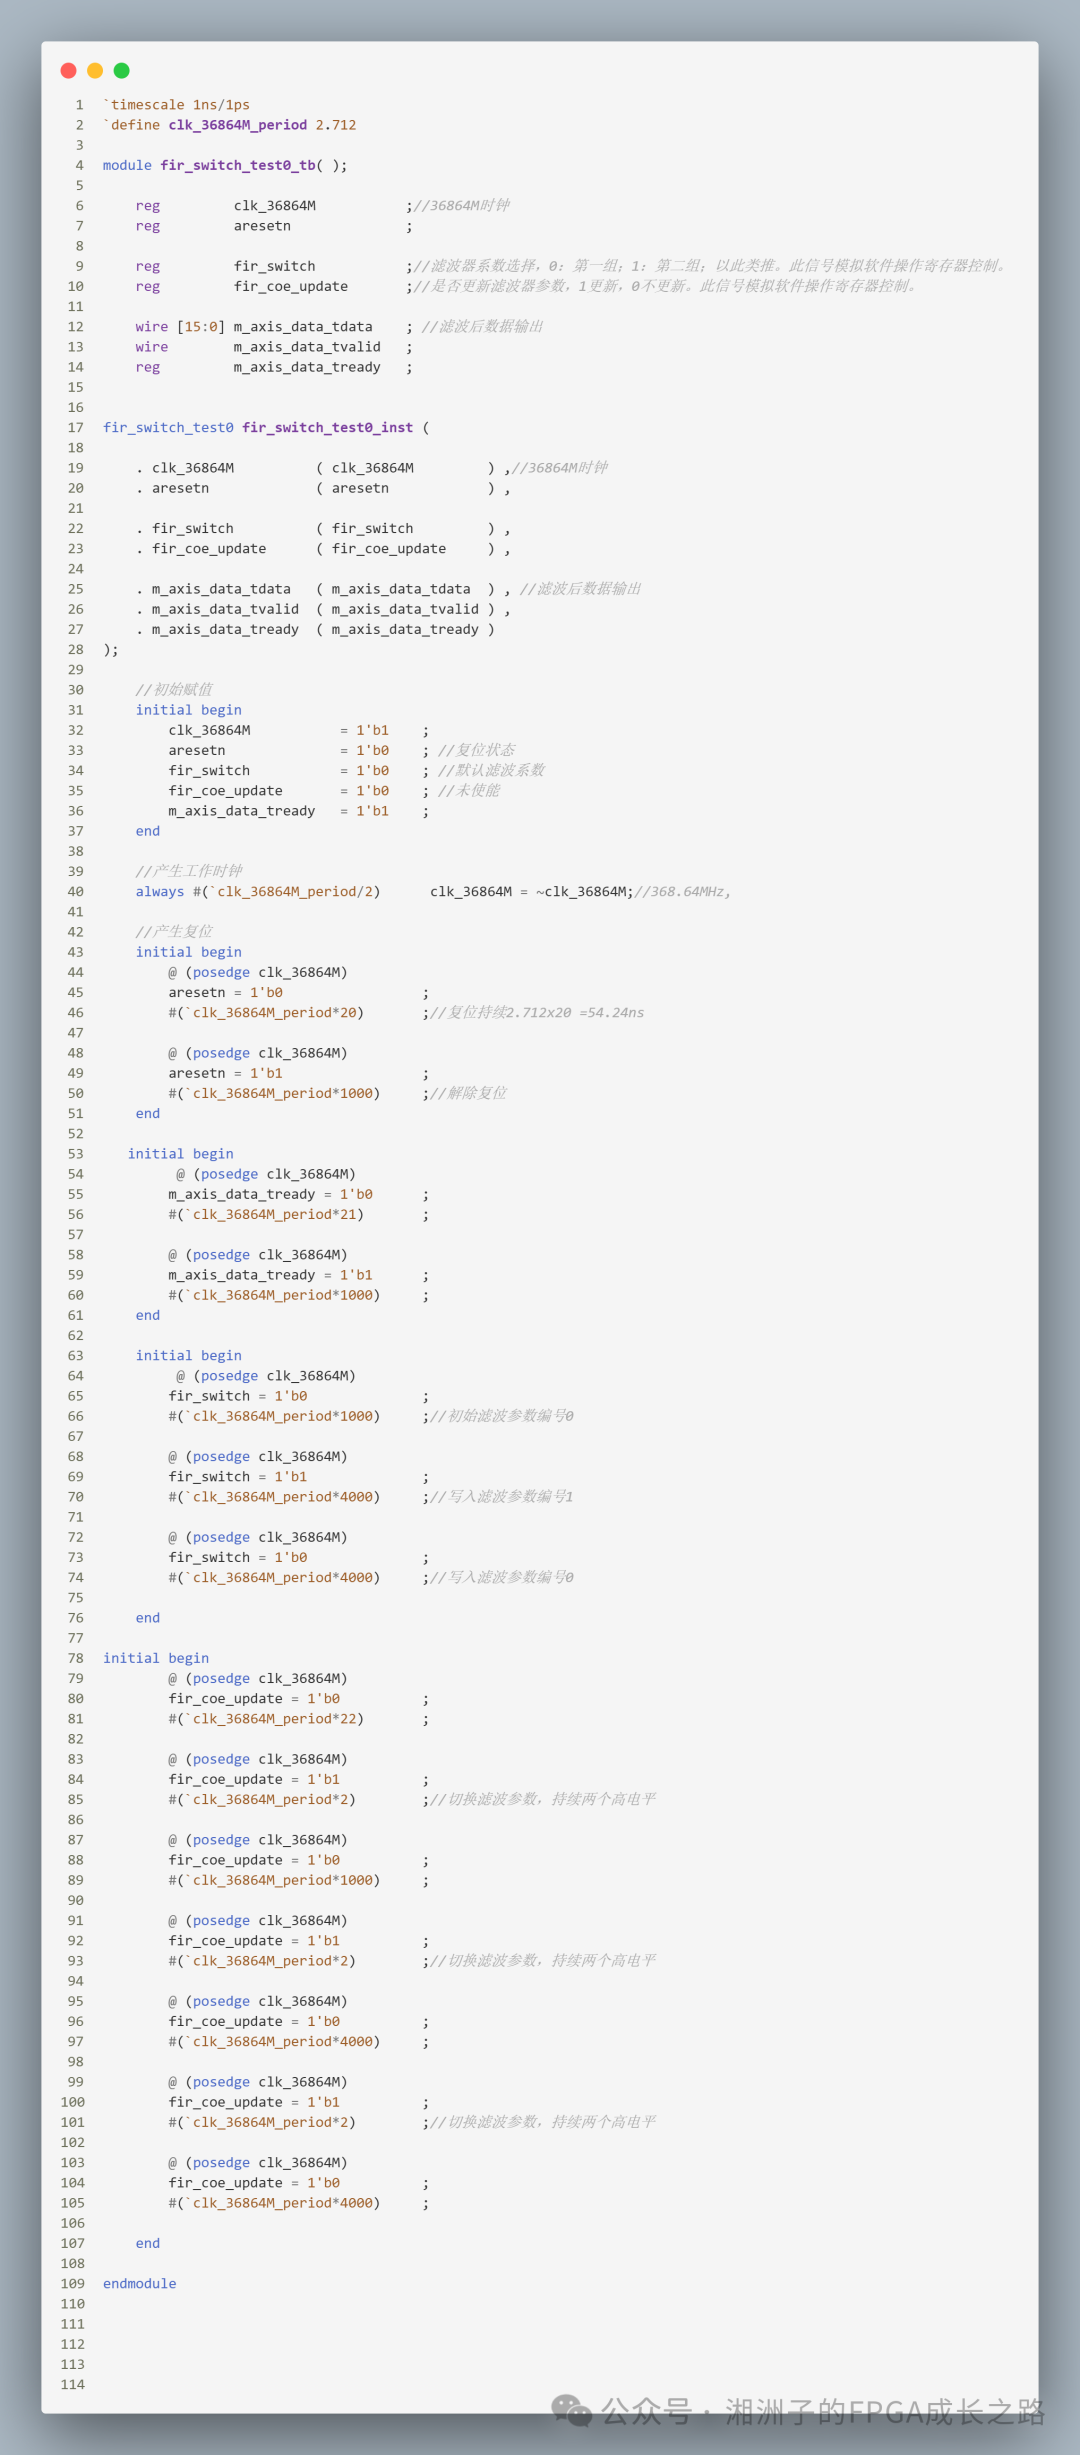Click the green maximize window dot
This screenshot has height=2455, width=1080.
(x=122, y=70)
